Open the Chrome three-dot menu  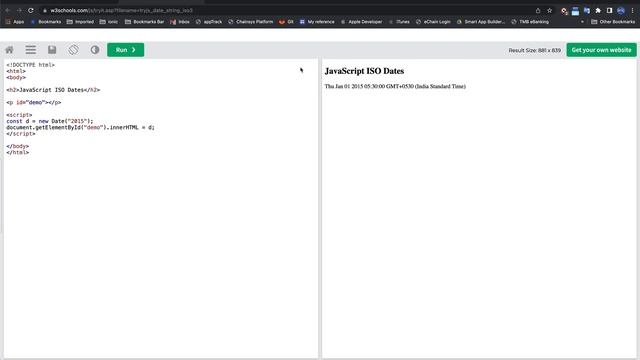tap(632, 11)
